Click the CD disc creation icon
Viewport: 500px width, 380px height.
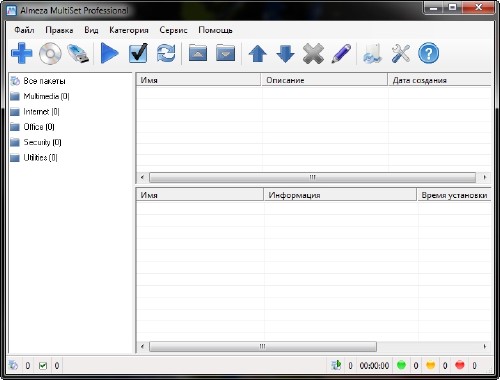50,53
